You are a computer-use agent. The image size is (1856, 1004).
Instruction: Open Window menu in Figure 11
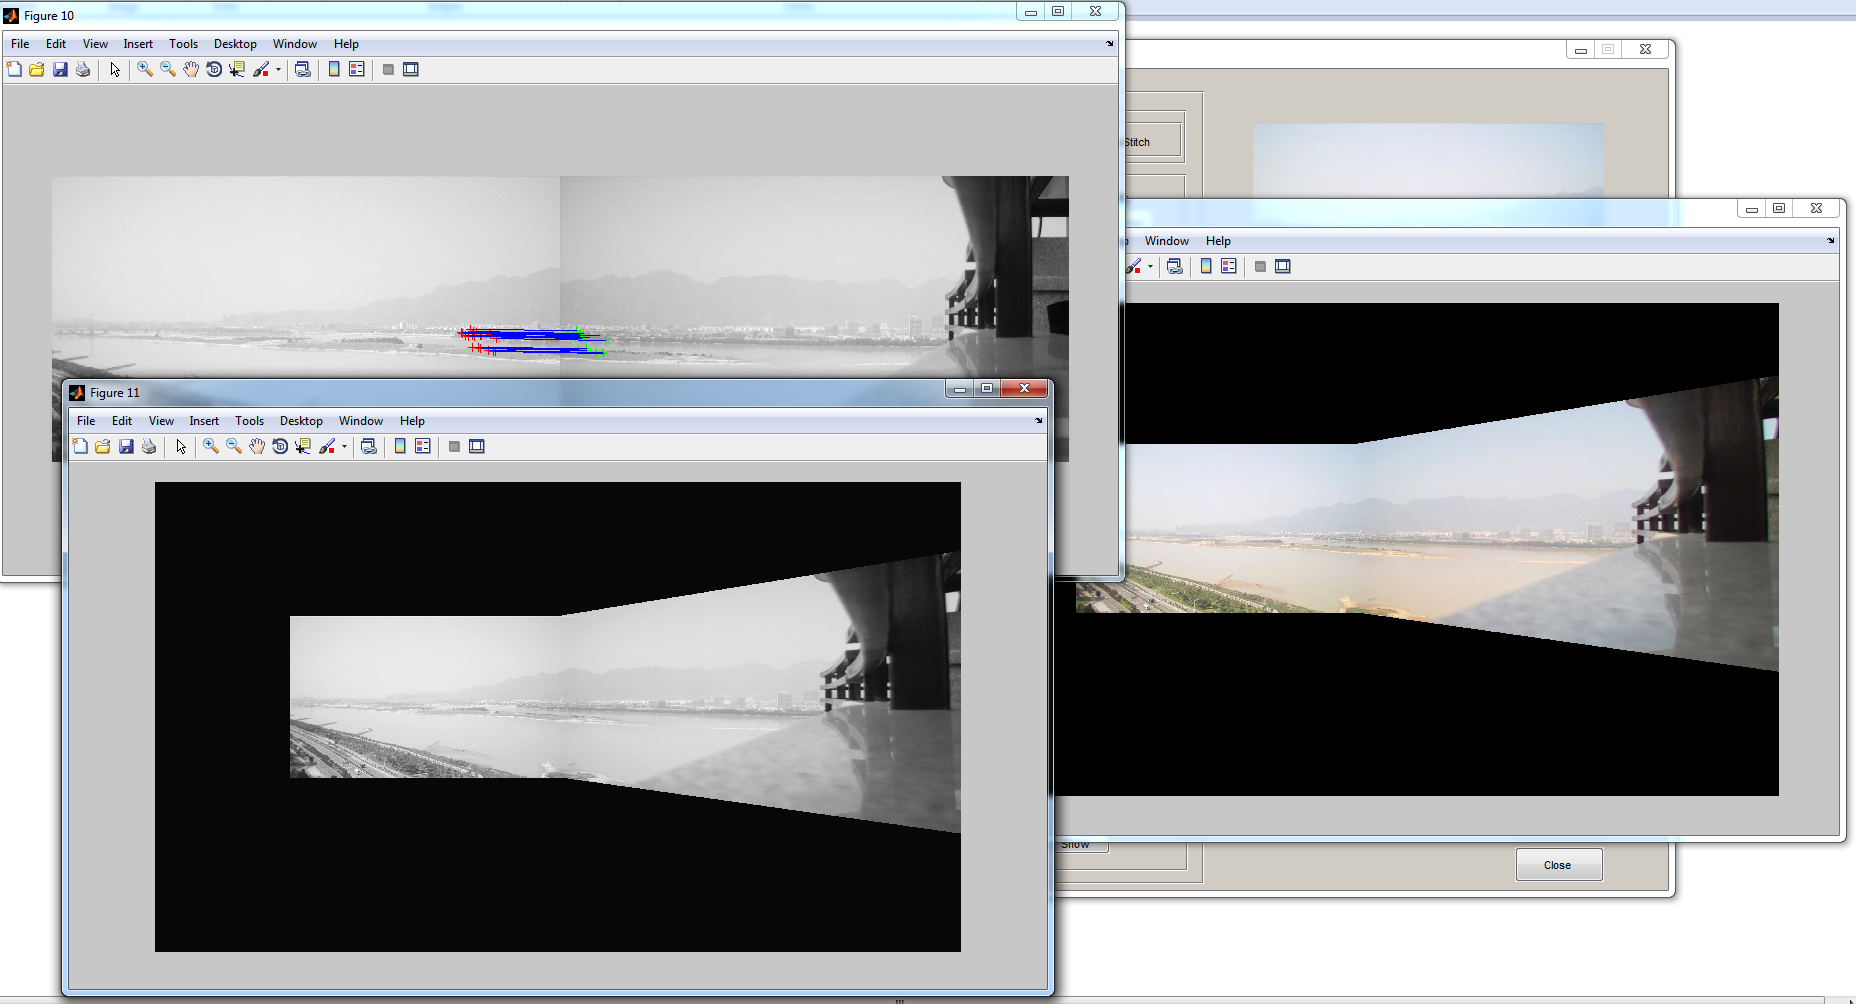(x=361, y=421)
